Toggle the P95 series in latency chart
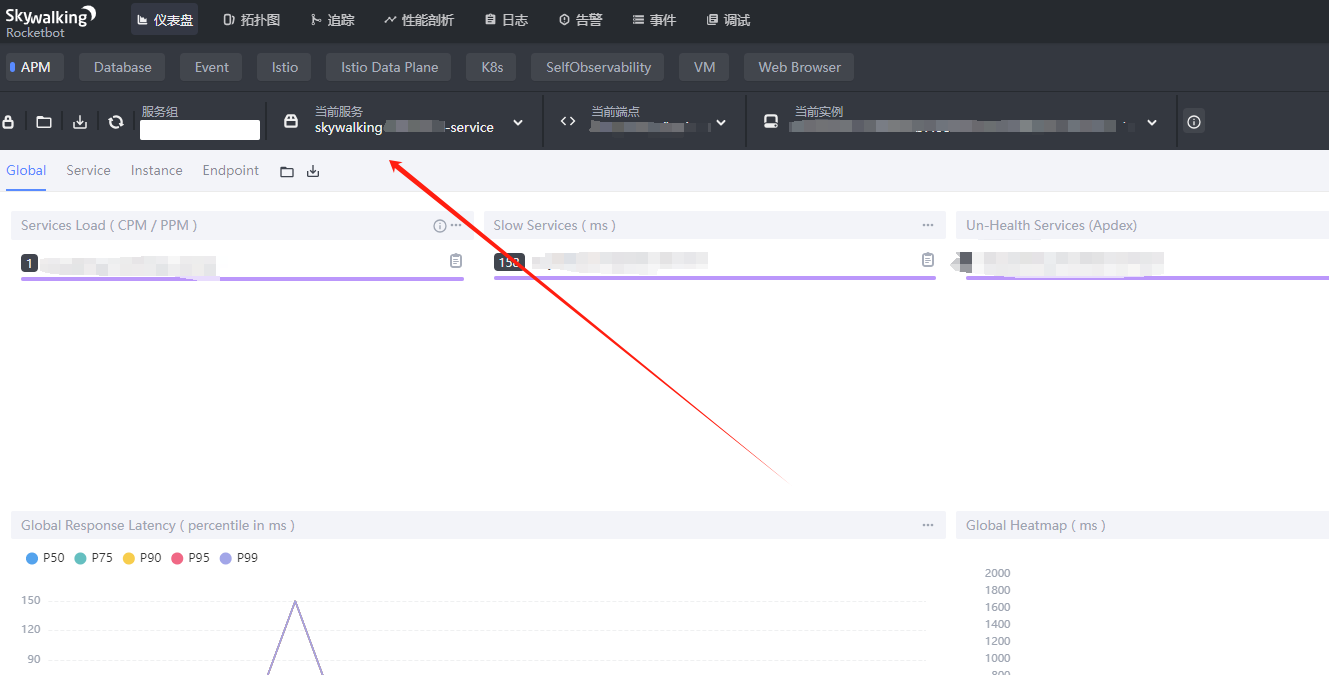Image resolution: width=1329 pixels, height=675 pixels. point(190,557)
